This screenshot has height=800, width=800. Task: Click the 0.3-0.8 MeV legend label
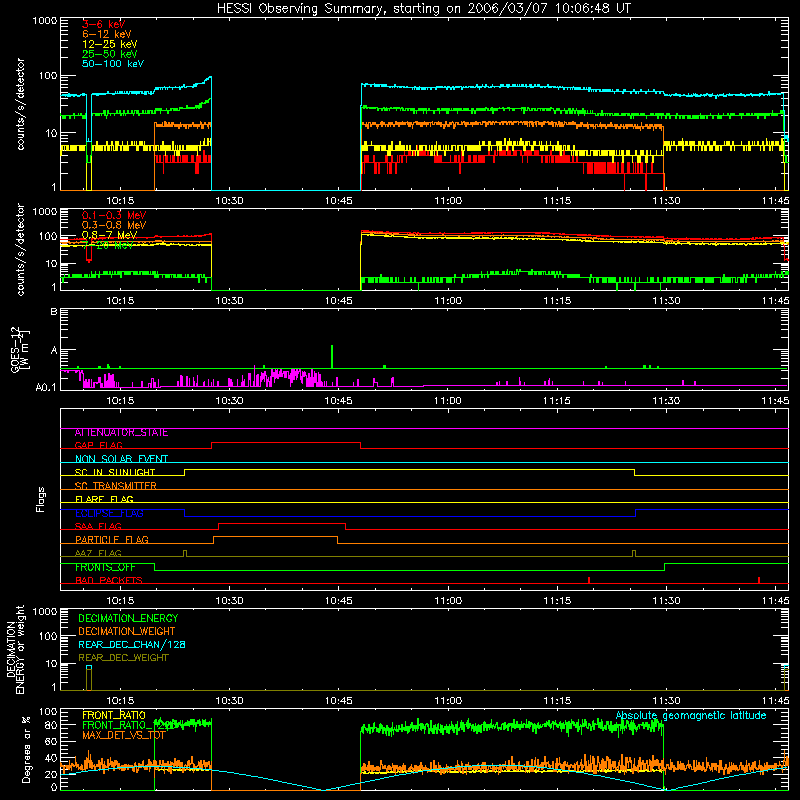[114, 225]
